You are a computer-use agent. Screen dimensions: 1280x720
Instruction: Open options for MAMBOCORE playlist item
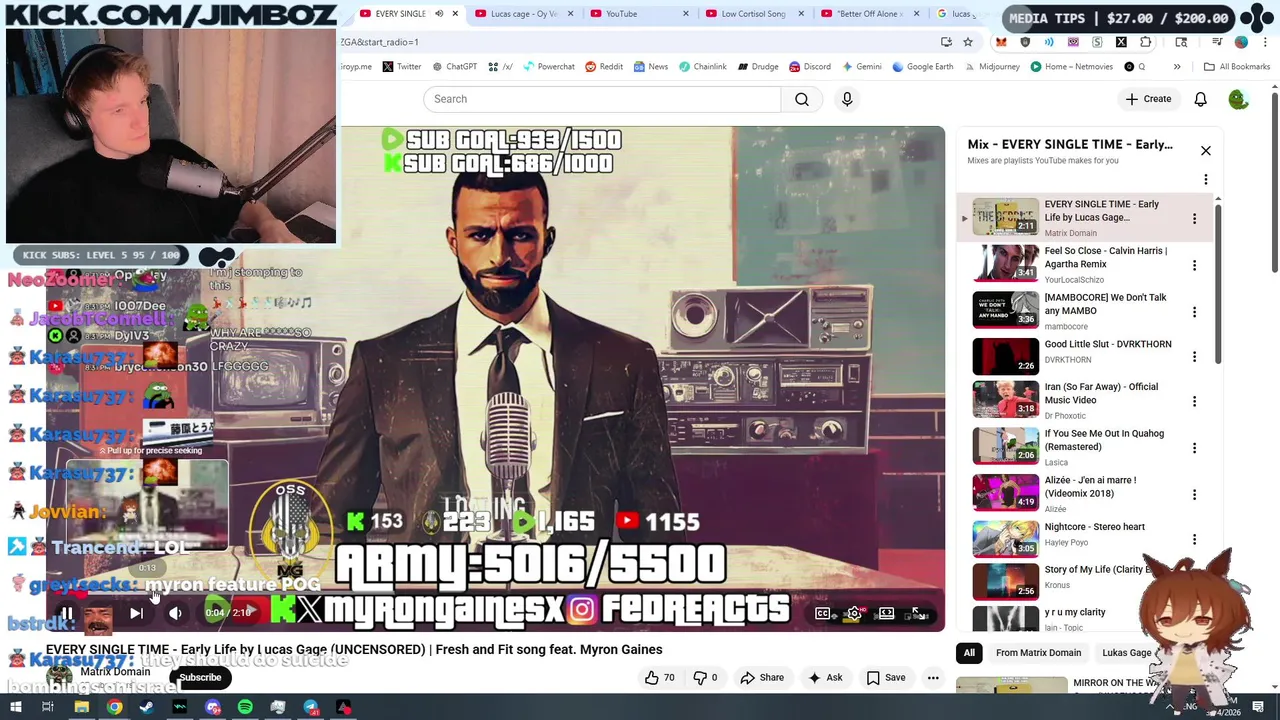[x=1194, y=312]
